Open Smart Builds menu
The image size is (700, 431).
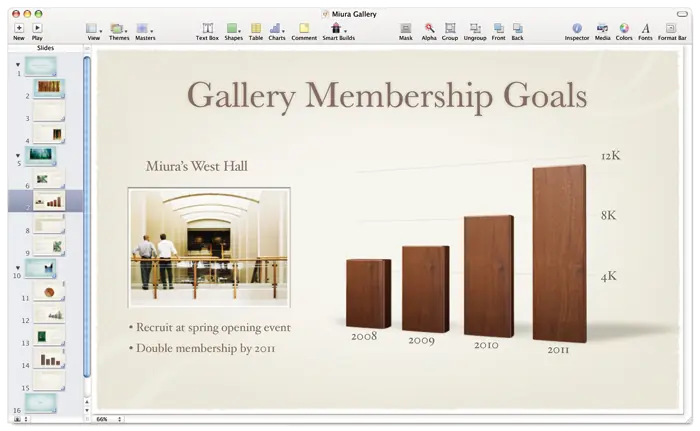(x=338, y=31)
